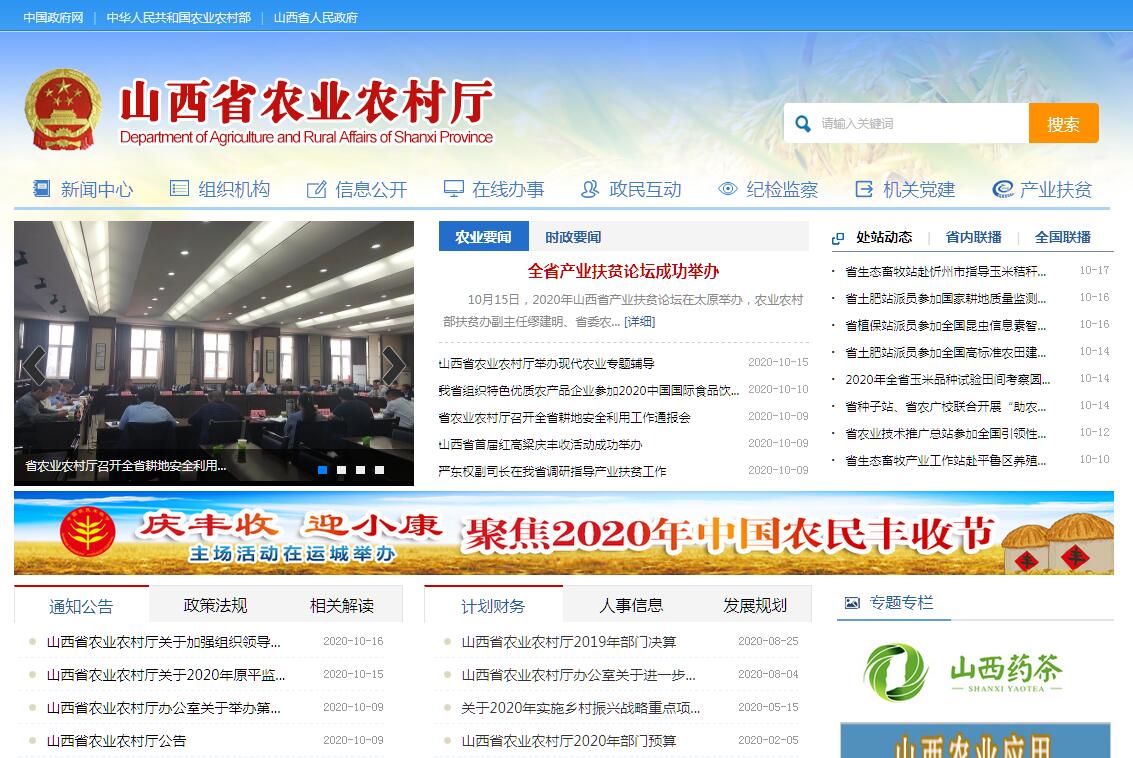Image resolution: width=1133 pixels, height=758 pixels.
Task: Select the last carousel indicator dot
Action: click(x=380, y=469)
